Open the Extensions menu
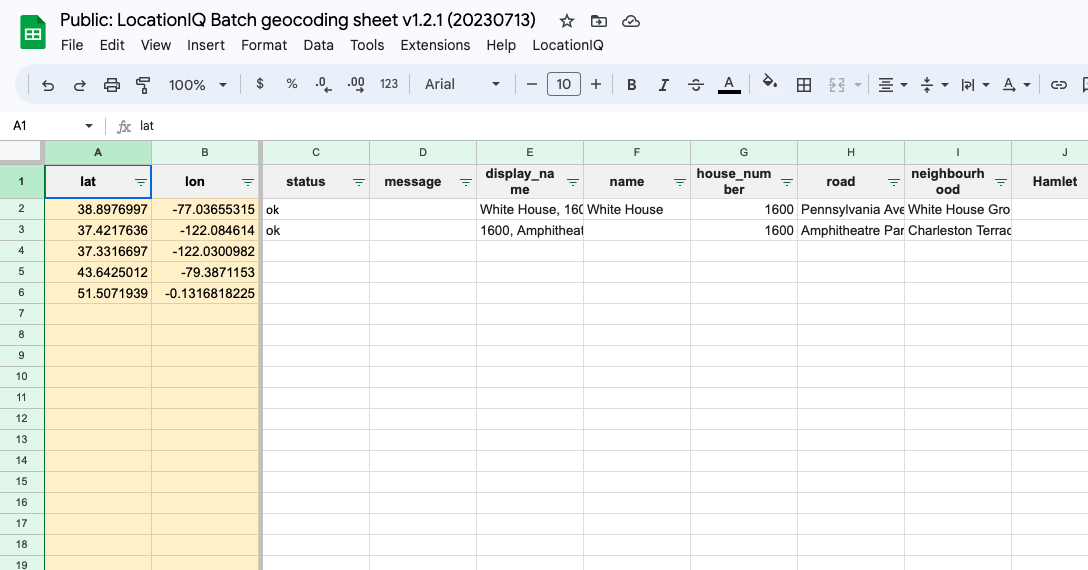Image resolution: width=1088 pixels, height=570 pixels. tap(435, 45)
